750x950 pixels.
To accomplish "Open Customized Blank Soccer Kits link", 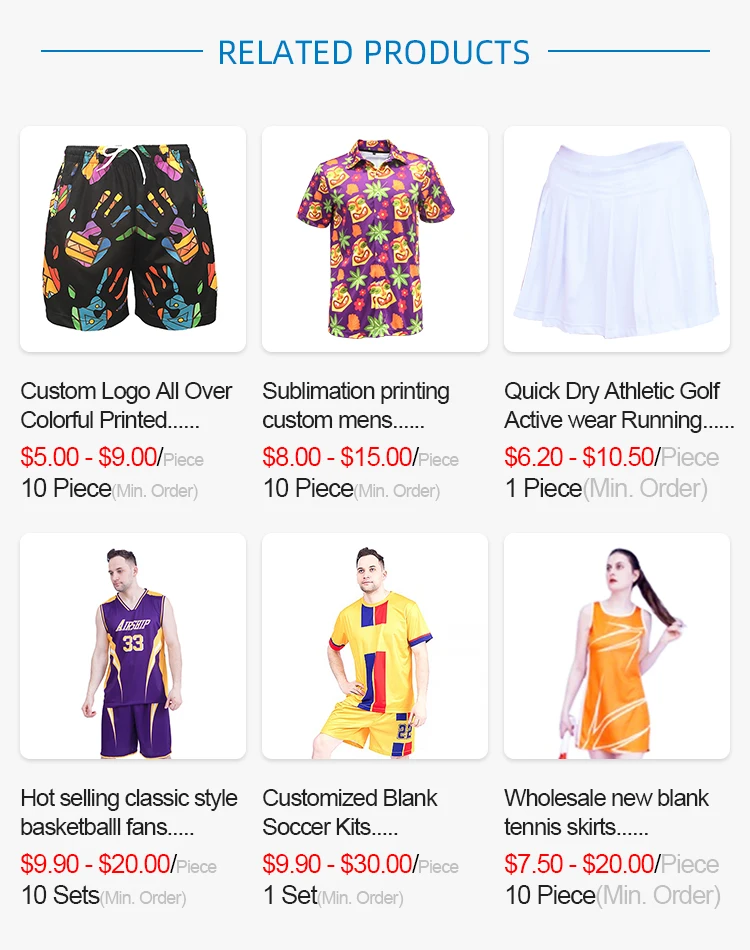I will tap(350, 812).
